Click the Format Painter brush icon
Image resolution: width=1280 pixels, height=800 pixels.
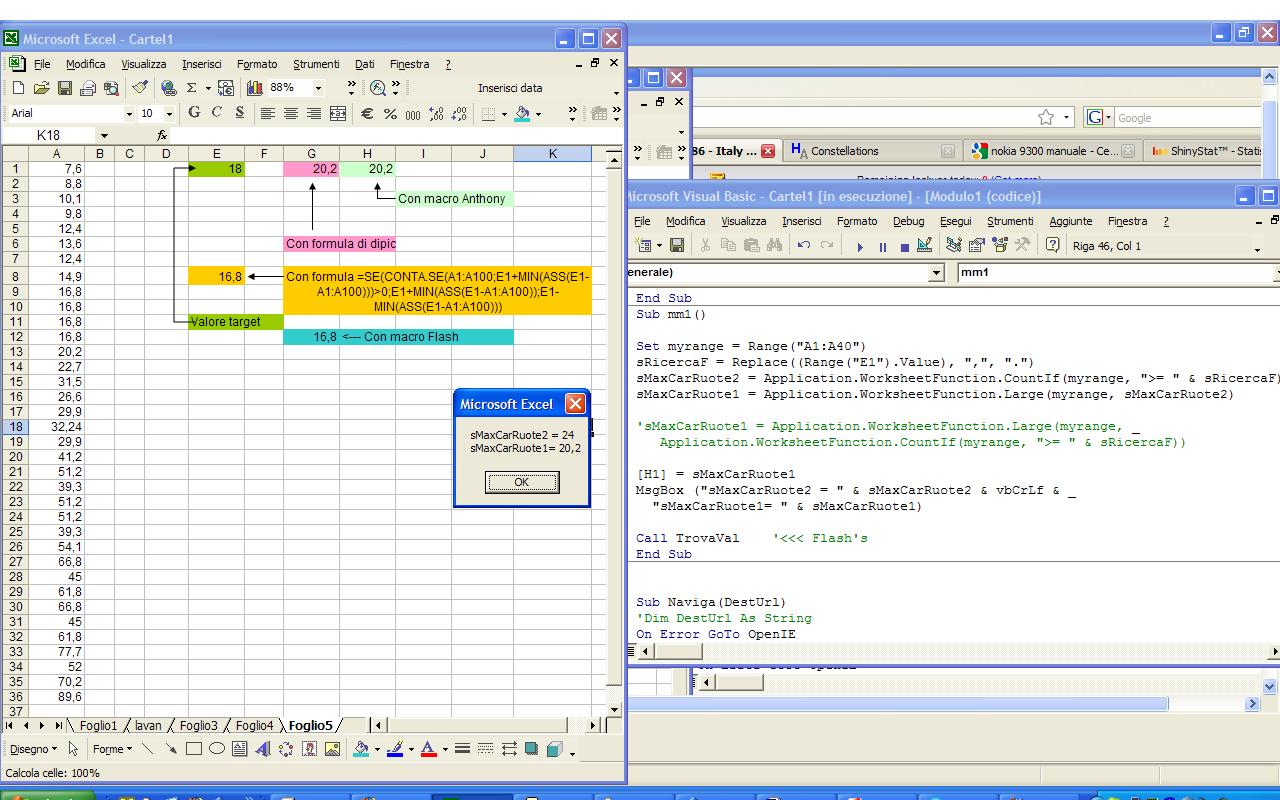pos(140,88)
